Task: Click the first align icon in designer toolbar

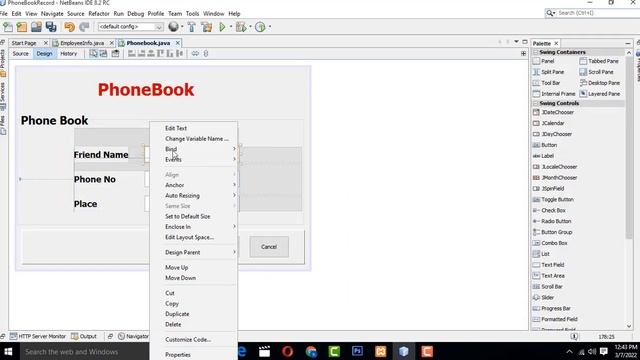Action: [x=131, y=53]
